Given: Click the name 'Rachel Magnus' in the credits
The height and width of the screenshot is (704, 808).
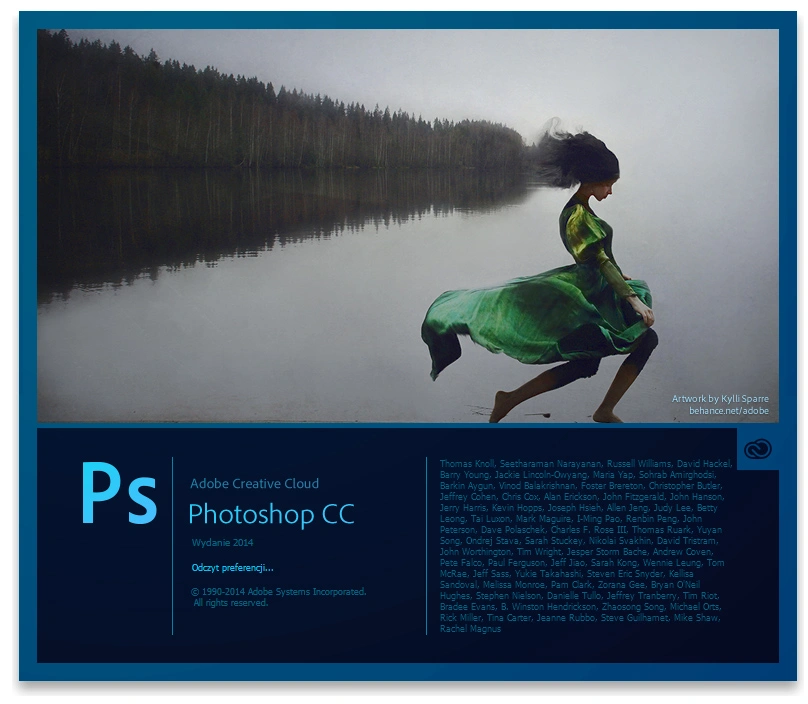Looking at the screenshot, I should point(470,629).
